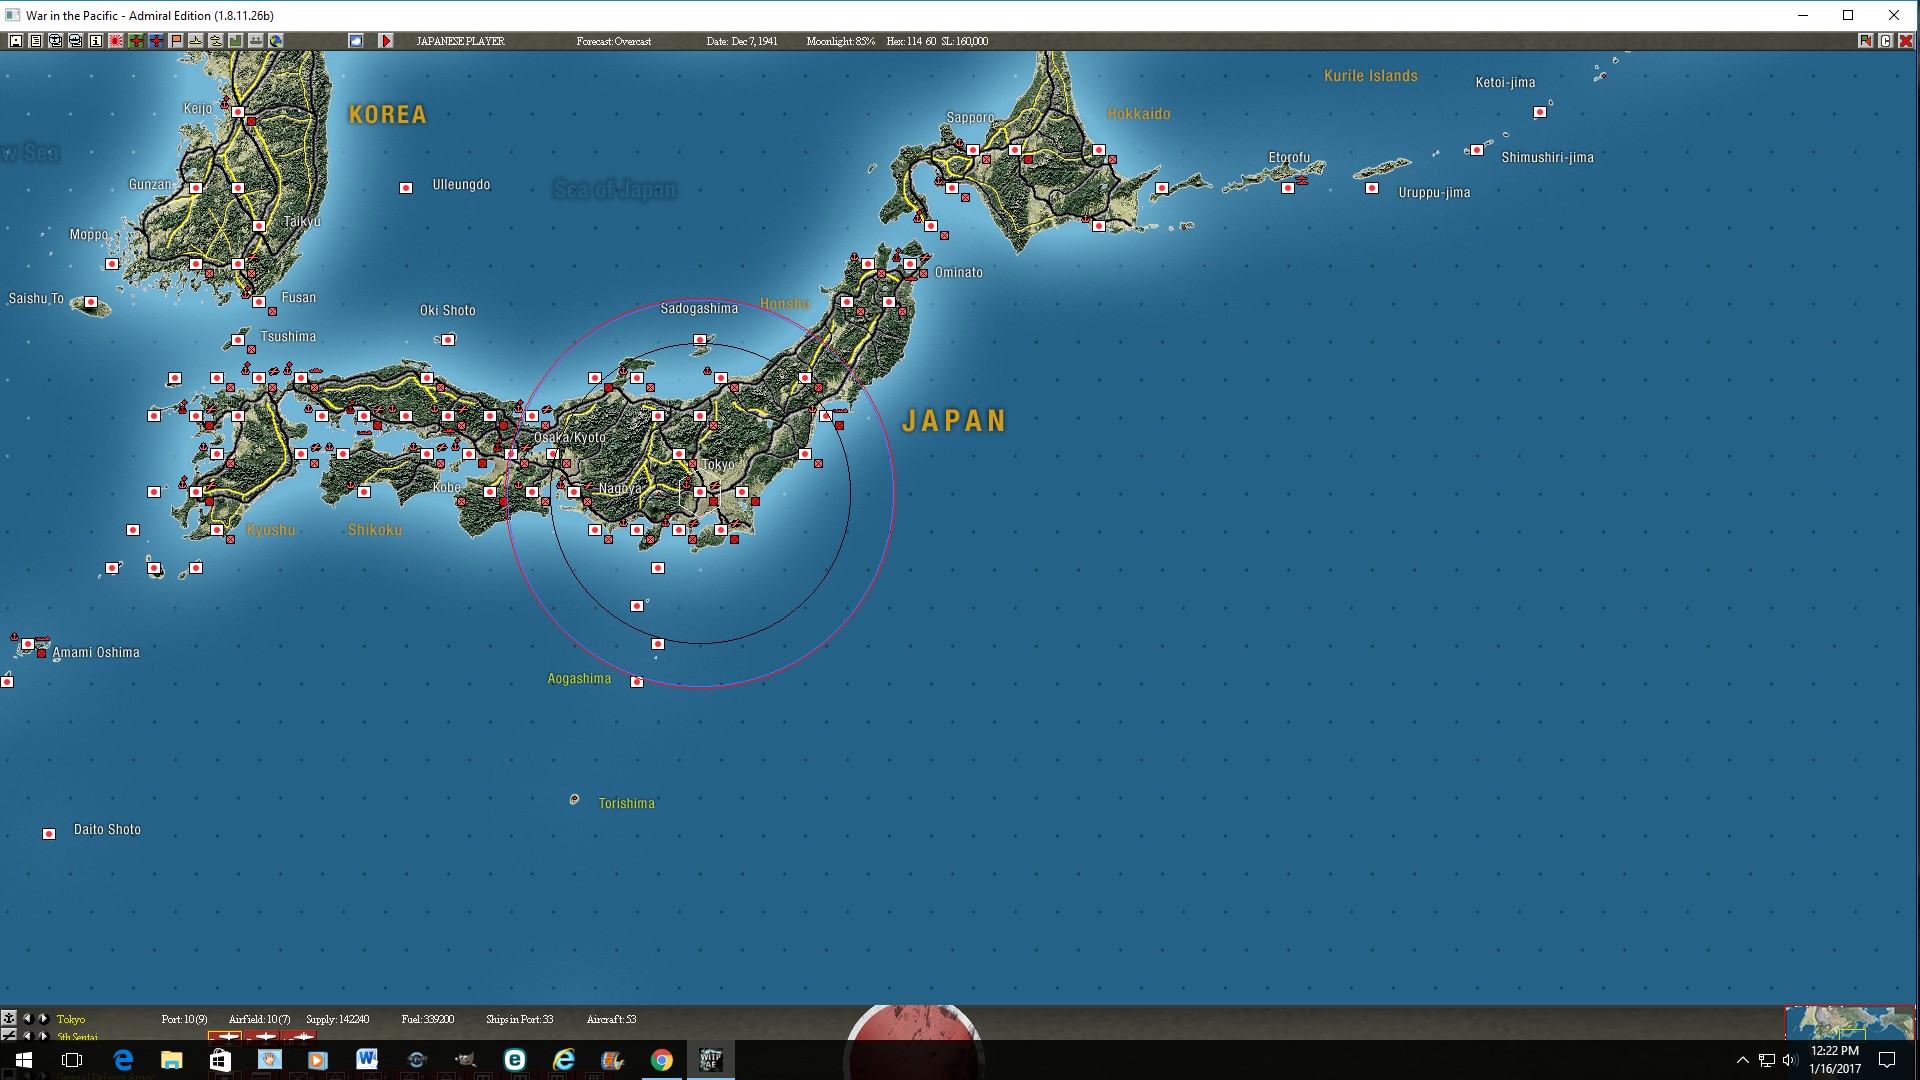Click the globe toolbar icon
Image resolution: width=1920 pixels, height=1080 pixels.
(275, 41)
